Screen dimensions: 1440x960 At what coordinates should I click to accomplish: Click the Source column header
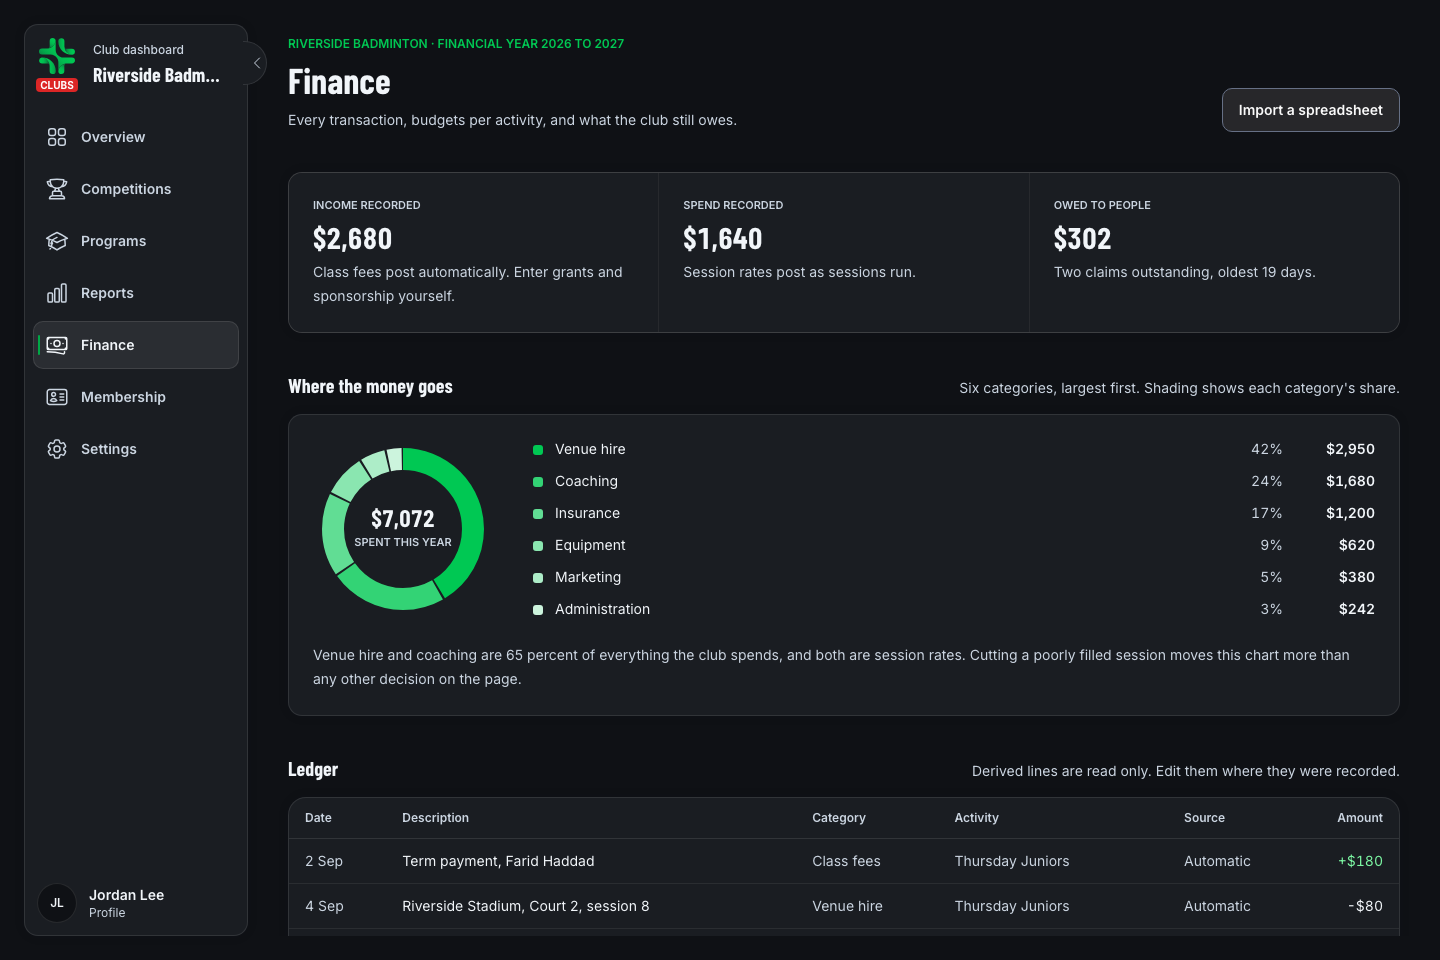tap(1204, 818)
